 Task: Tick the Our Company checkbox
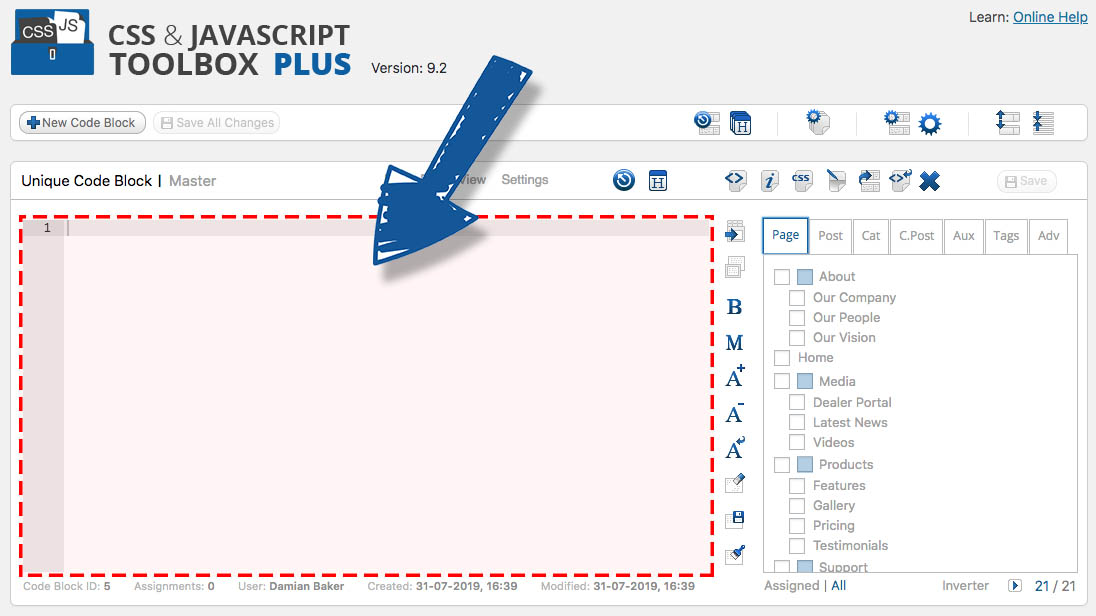coord(797,298)
